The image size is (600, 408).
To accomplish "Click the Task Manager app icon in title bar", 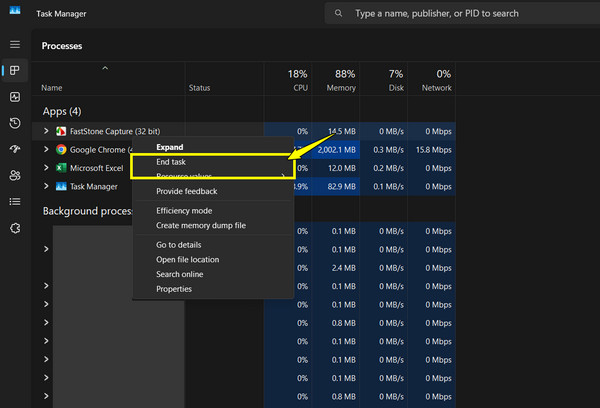I will pos(15,10).
